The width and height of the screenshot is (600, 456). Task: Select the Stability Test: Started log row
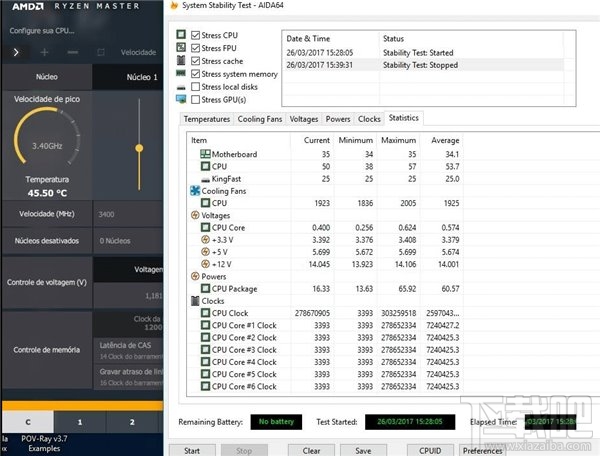pyautogui.click(x=423, y=53)
